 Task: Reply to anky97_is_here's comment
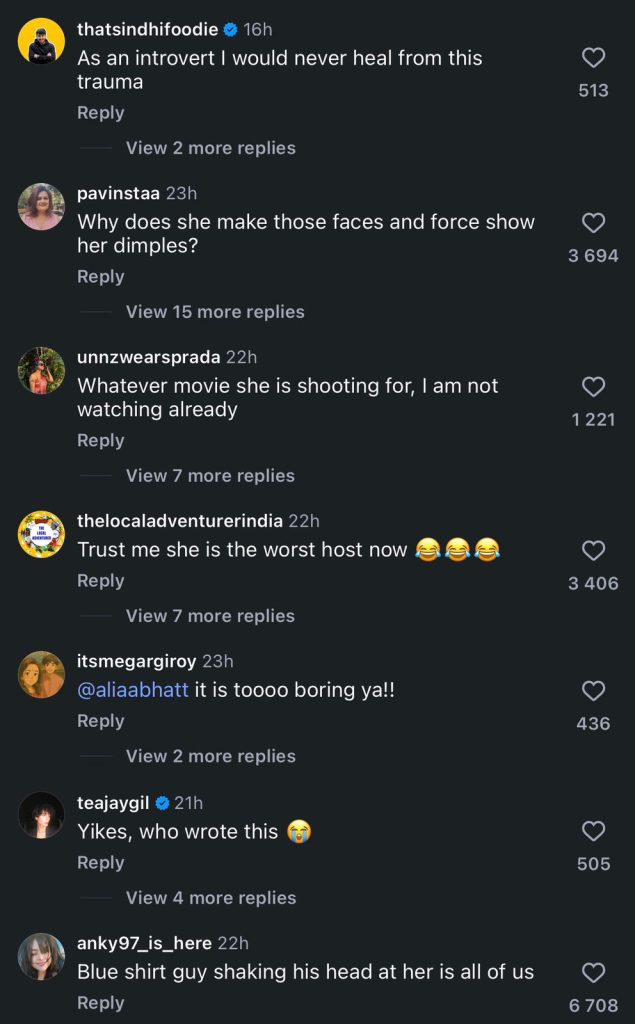101,1003
